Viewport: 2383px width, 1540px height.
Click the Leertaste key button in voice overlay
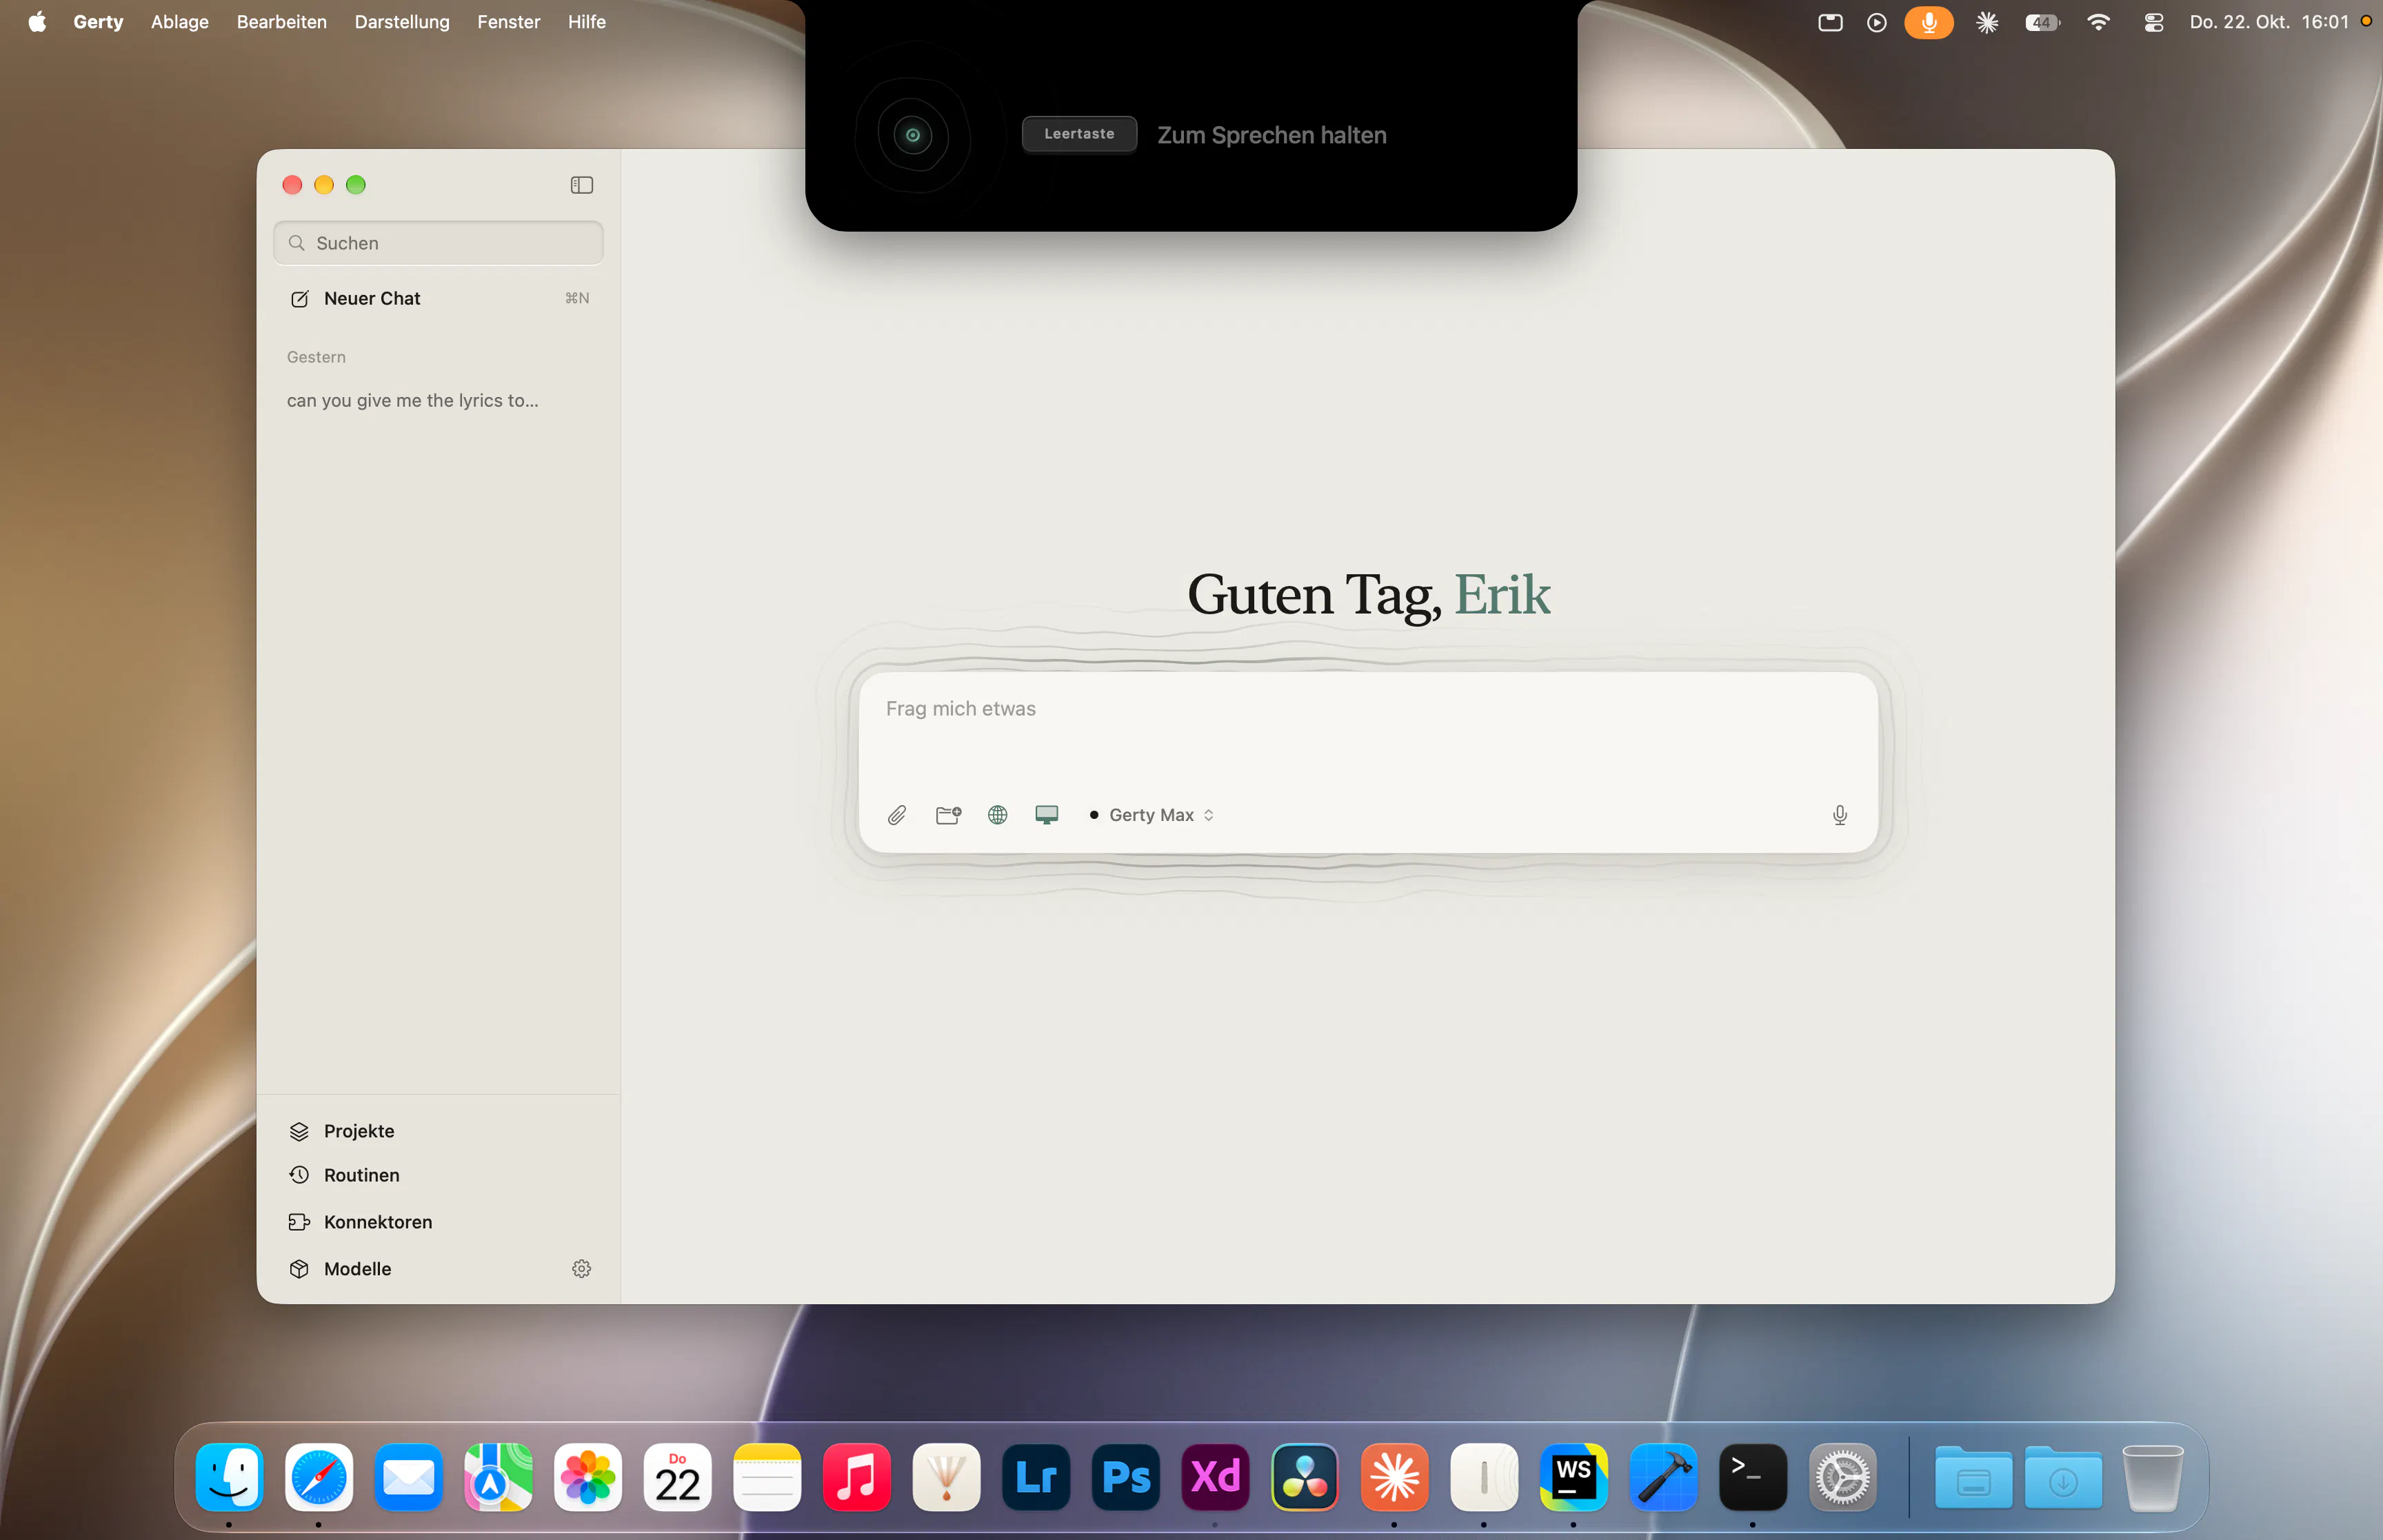coord(1079,134)
